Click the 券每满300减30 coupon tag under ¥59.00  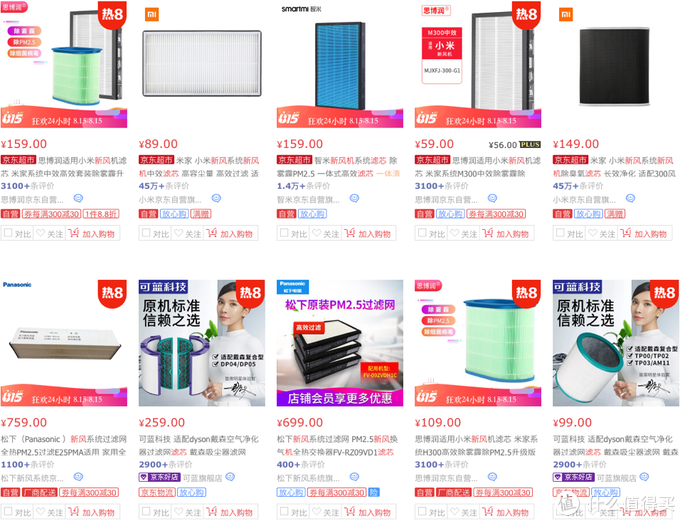(x=496, y=214)
